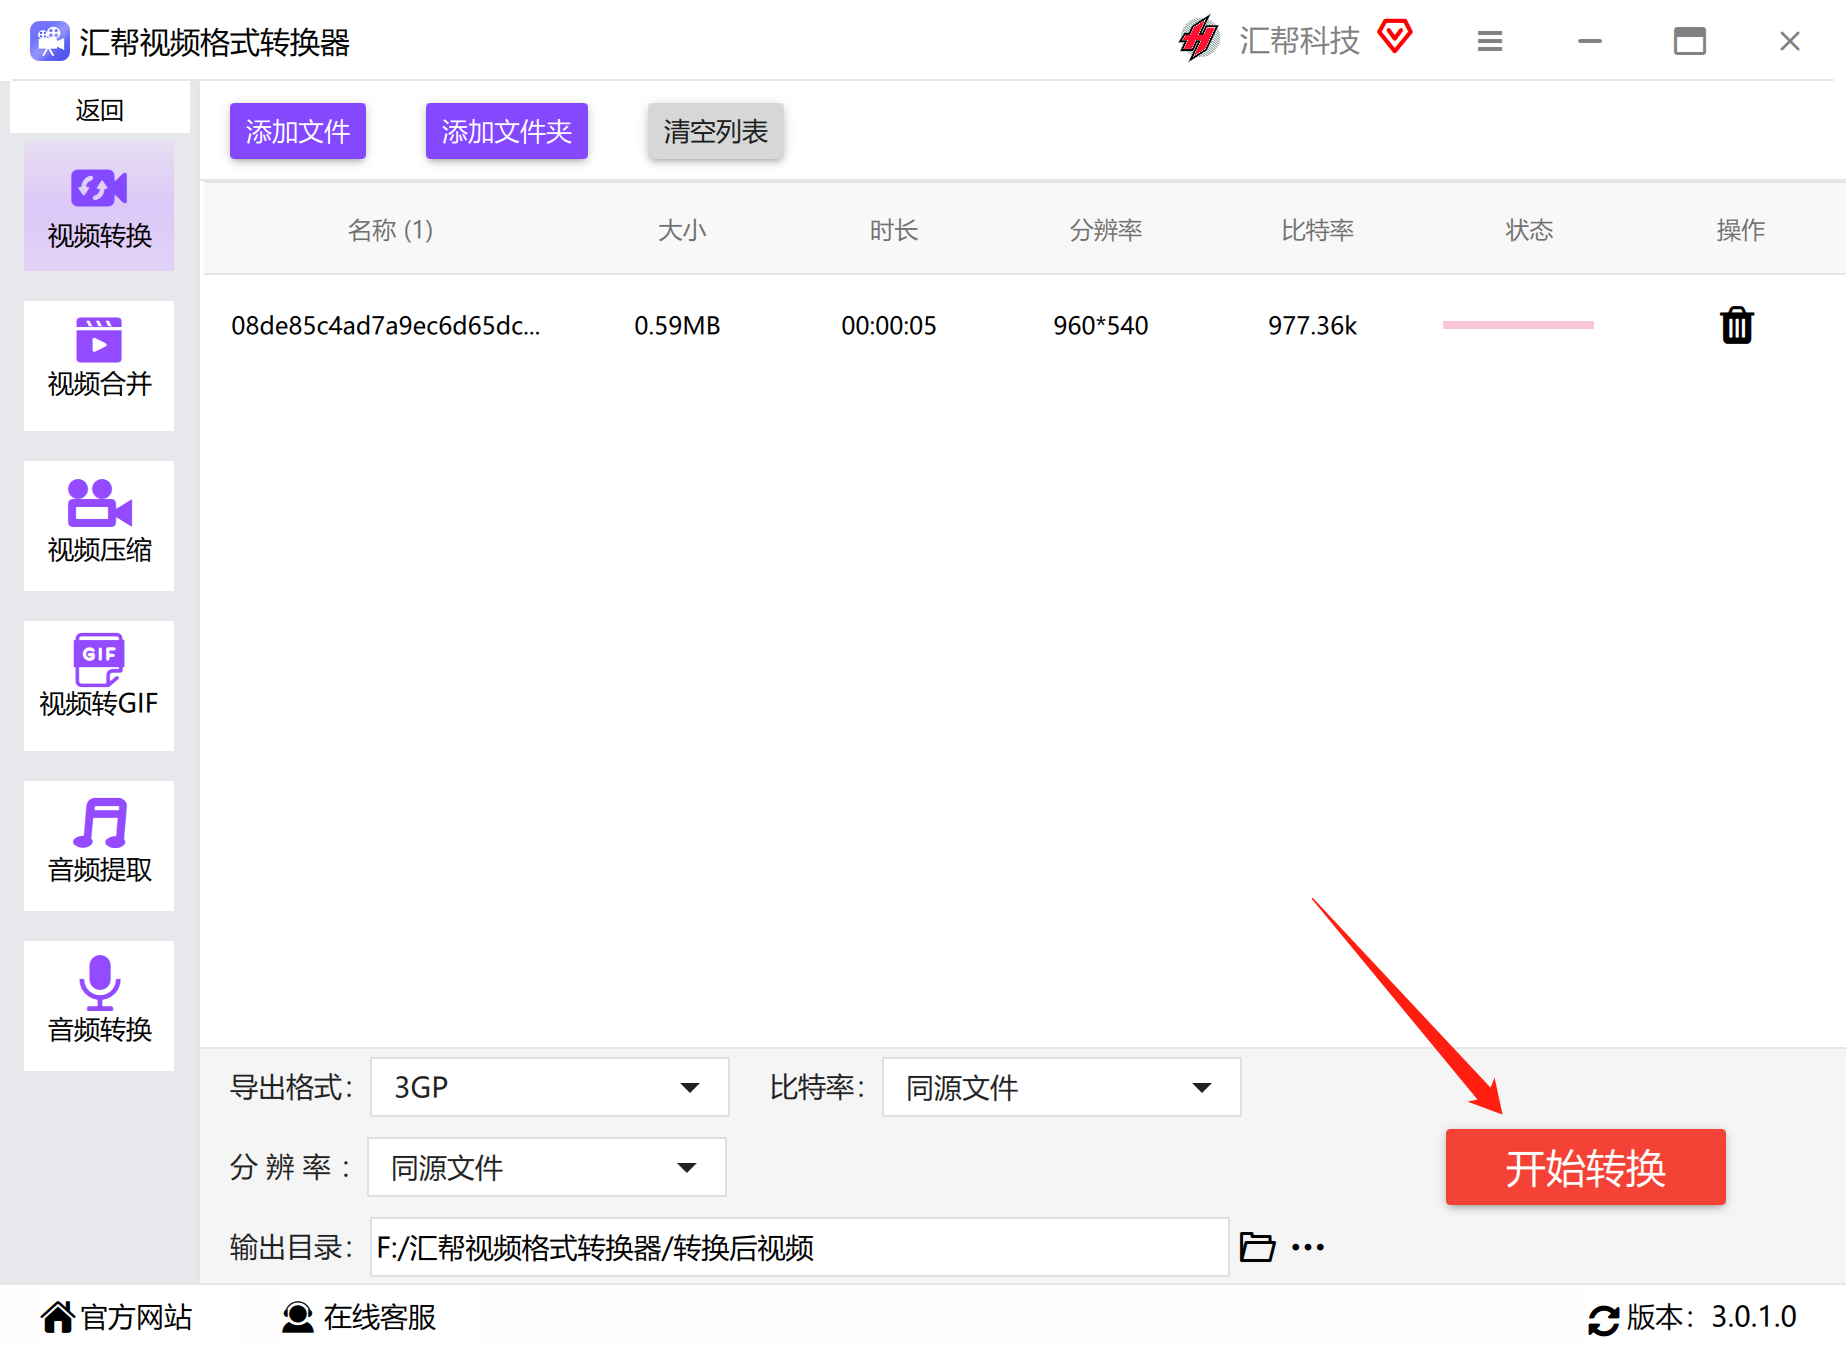1846x1350 pixels.
Task: Click the duration 00:00:05 cell
Action: (x=889, y=325)
